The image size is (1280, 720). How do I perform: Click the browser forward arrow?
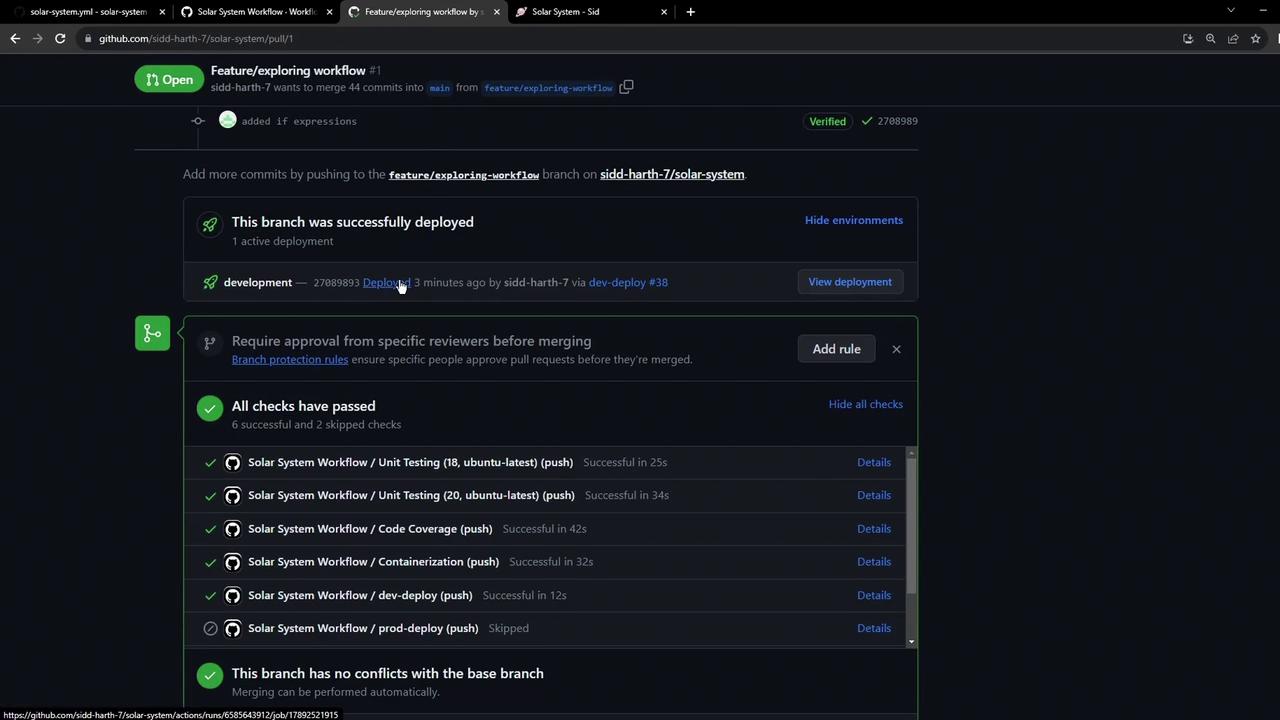[38, 38]
